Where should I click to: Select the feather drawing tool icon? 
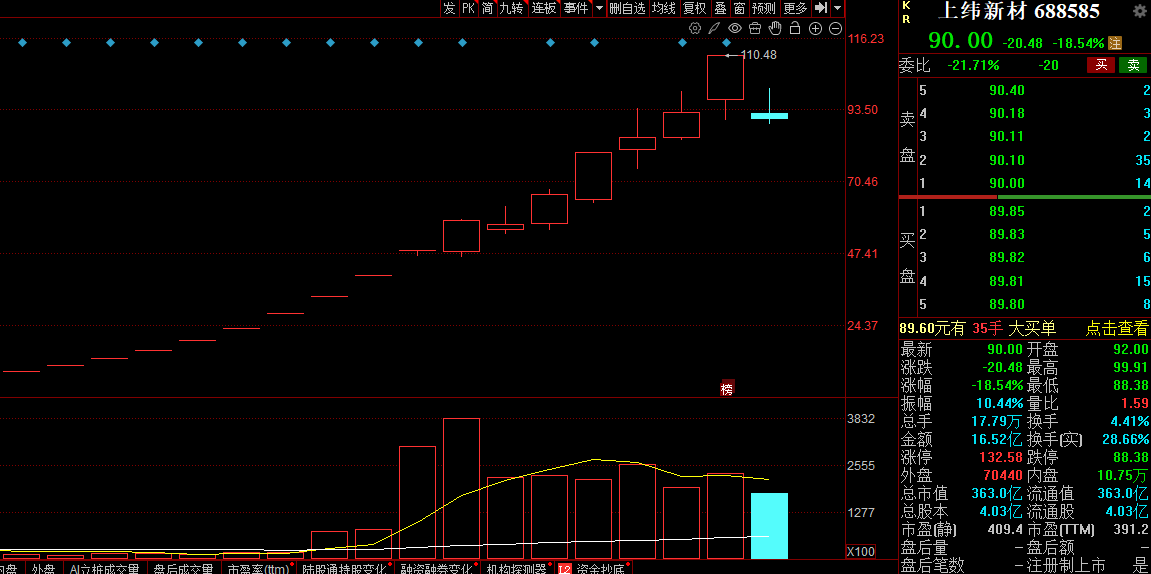714,29
